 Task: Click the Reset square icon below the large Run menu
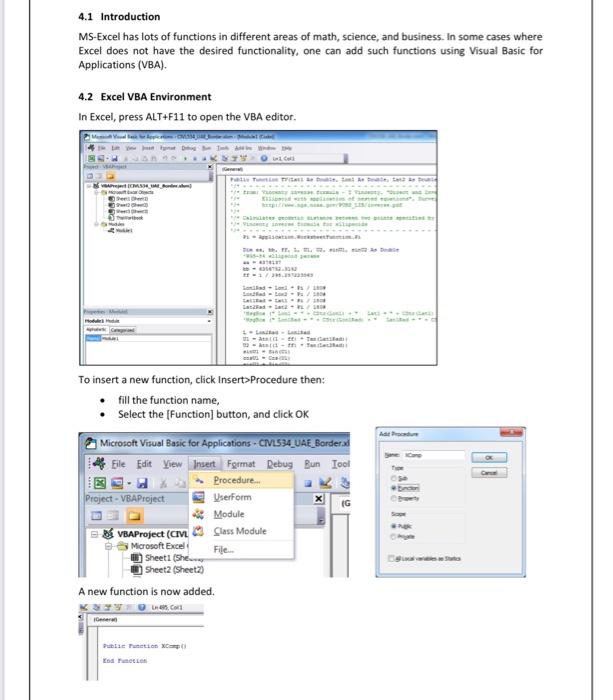(x=308, y=483)
